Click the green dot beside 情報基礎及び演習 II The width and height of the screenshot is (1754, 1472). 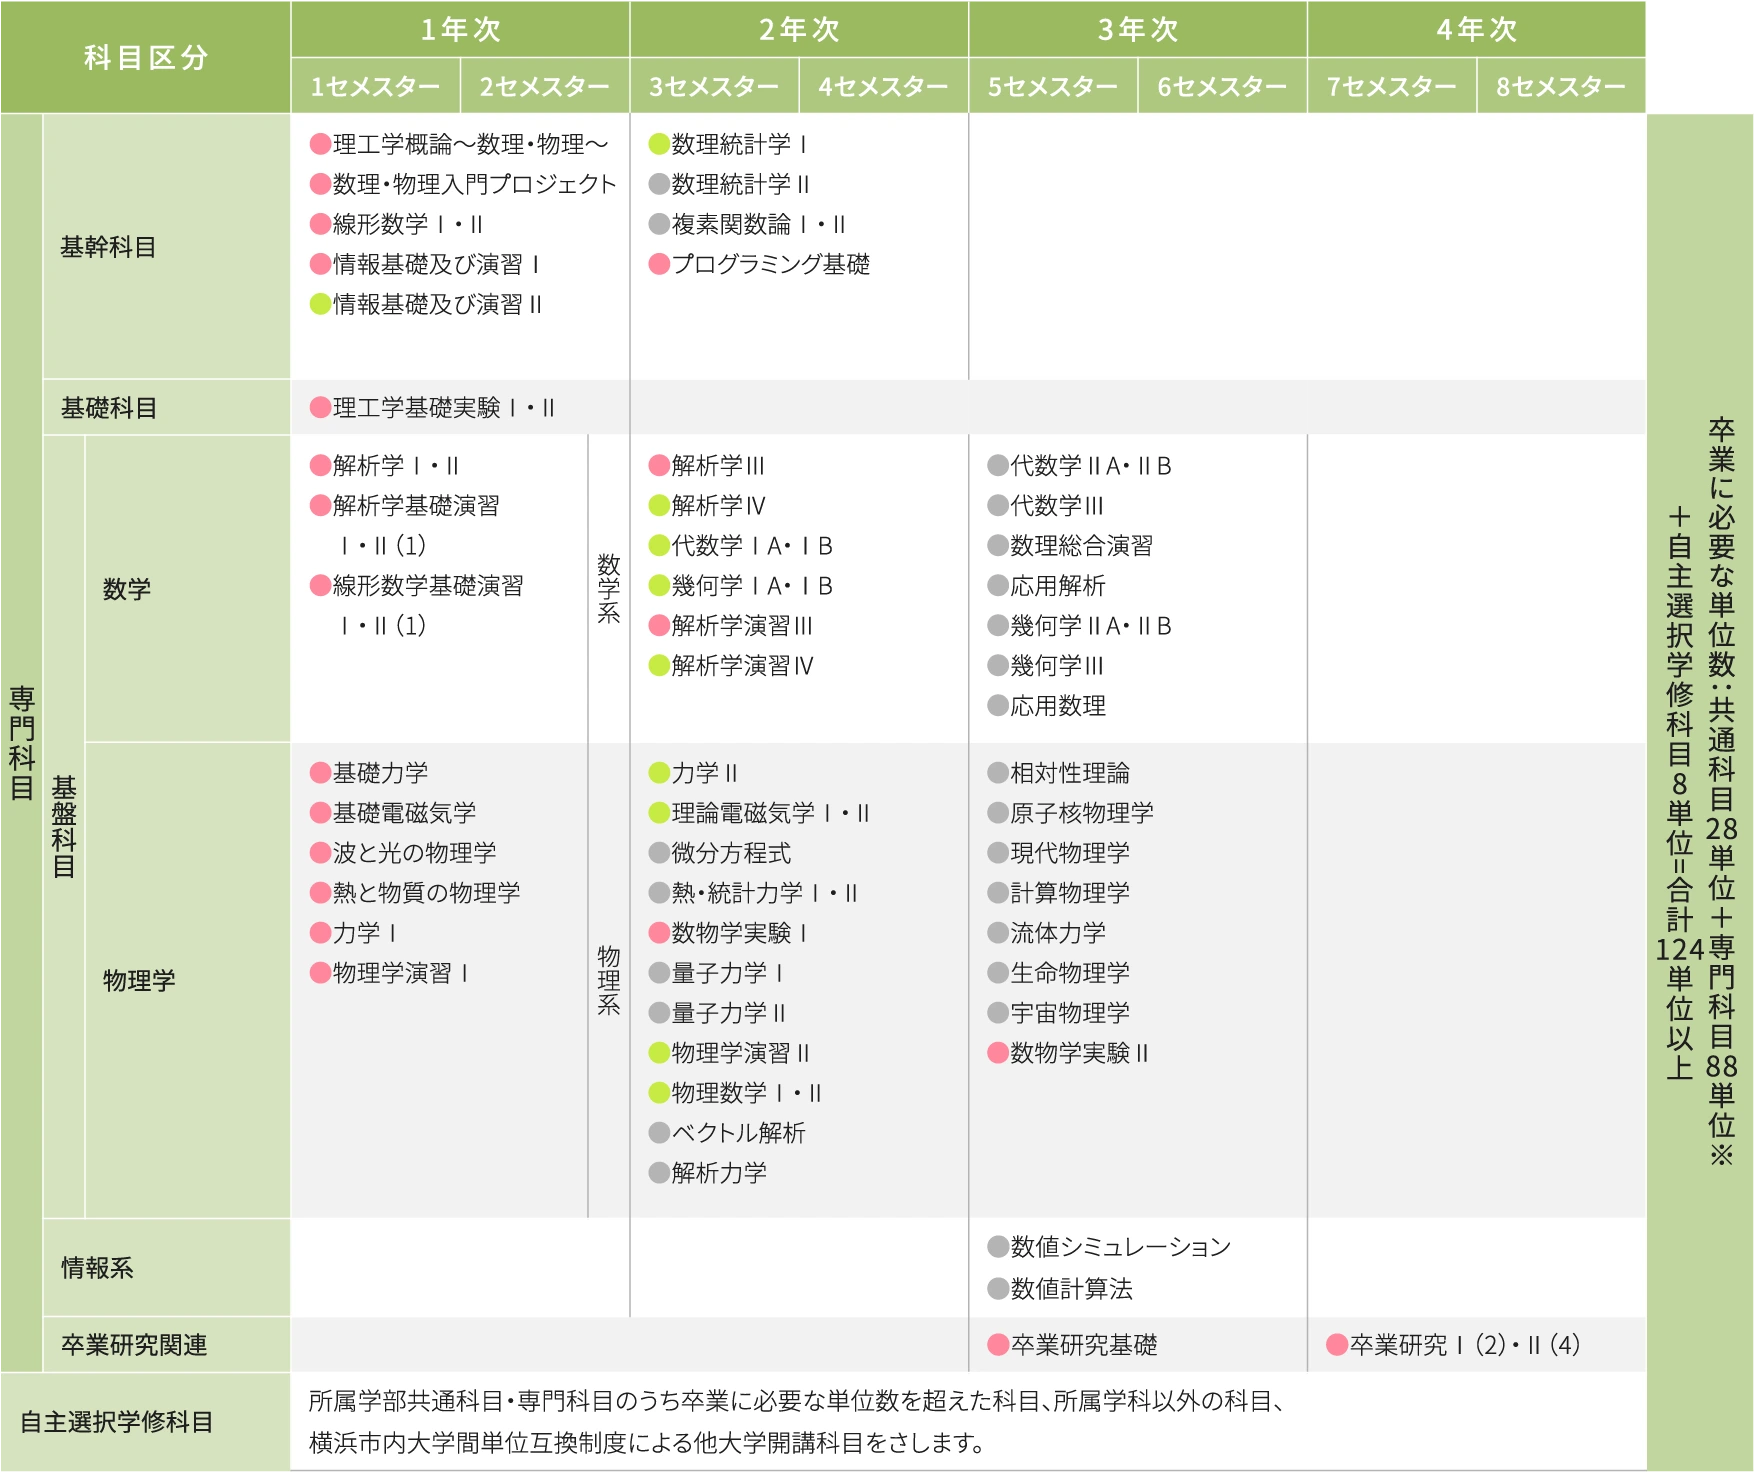(x=320, y=304)
